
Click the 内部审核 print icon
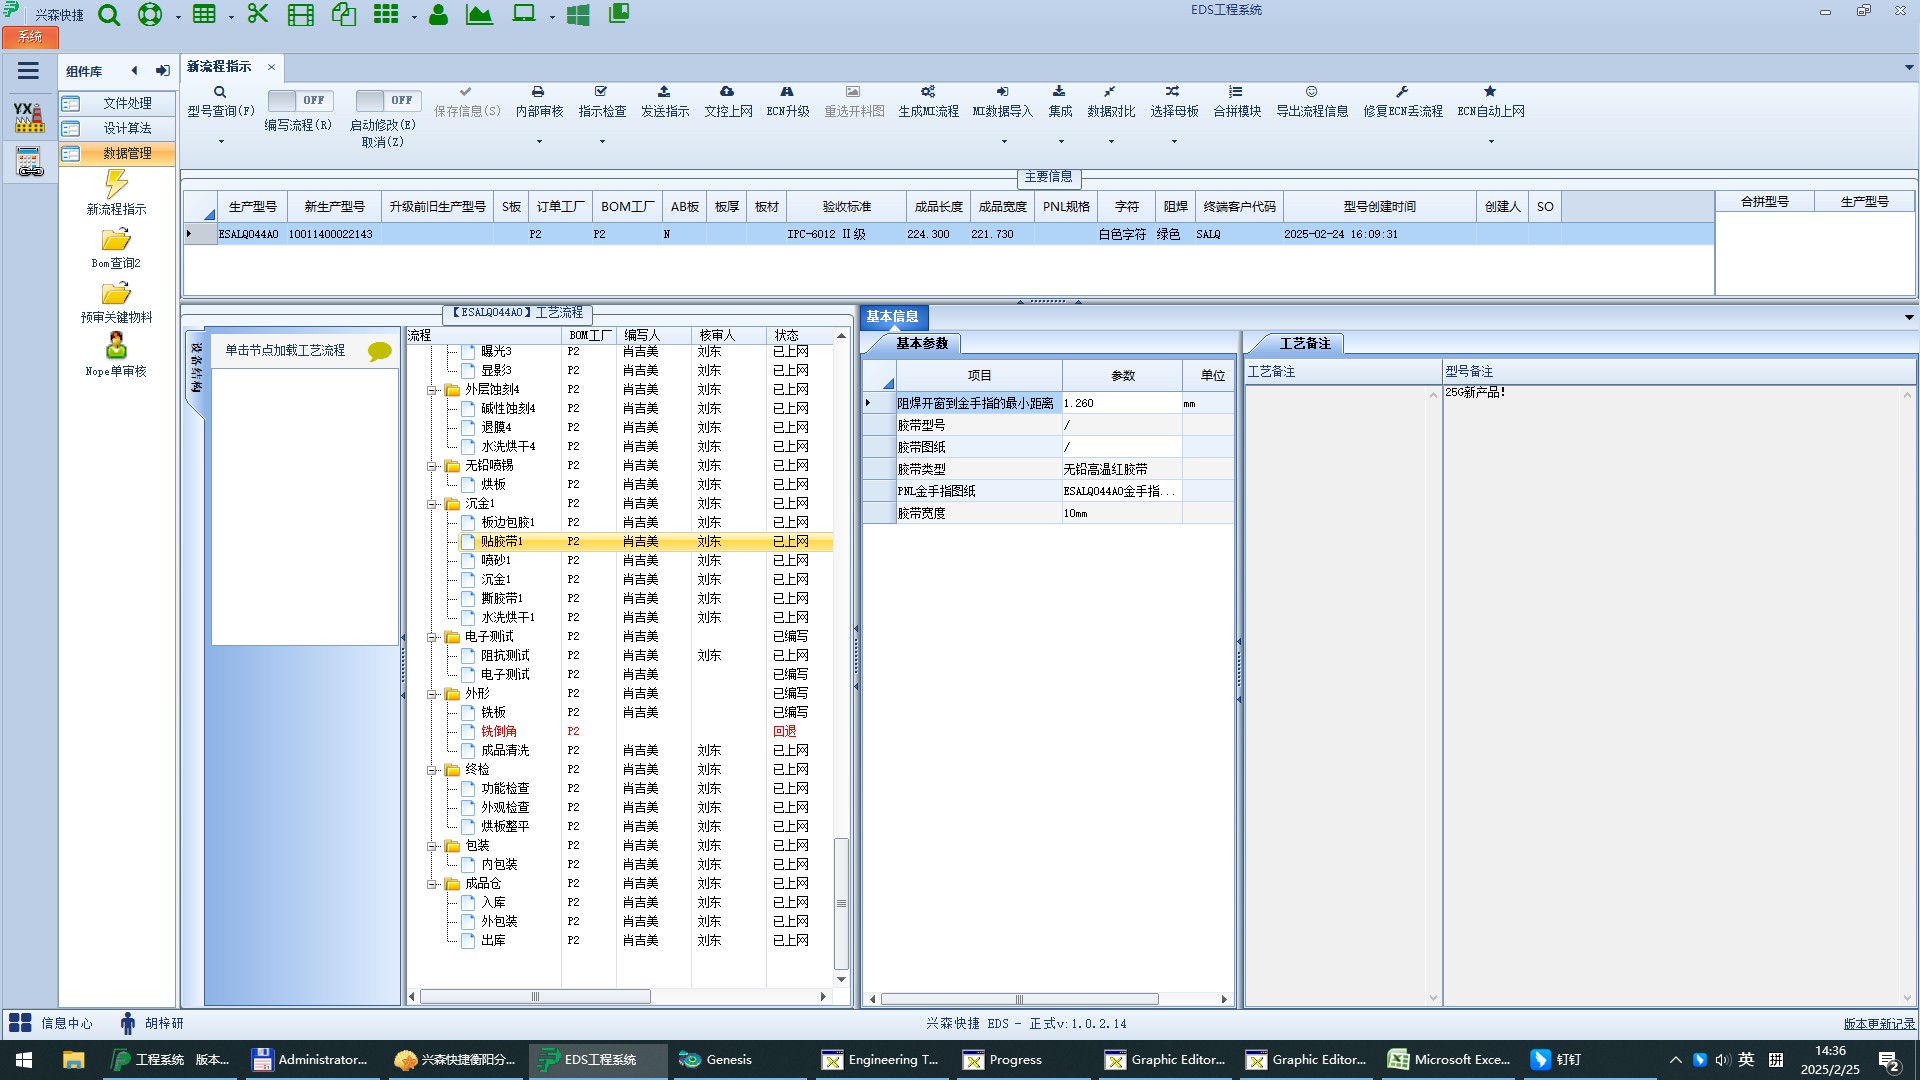[538, 92]
